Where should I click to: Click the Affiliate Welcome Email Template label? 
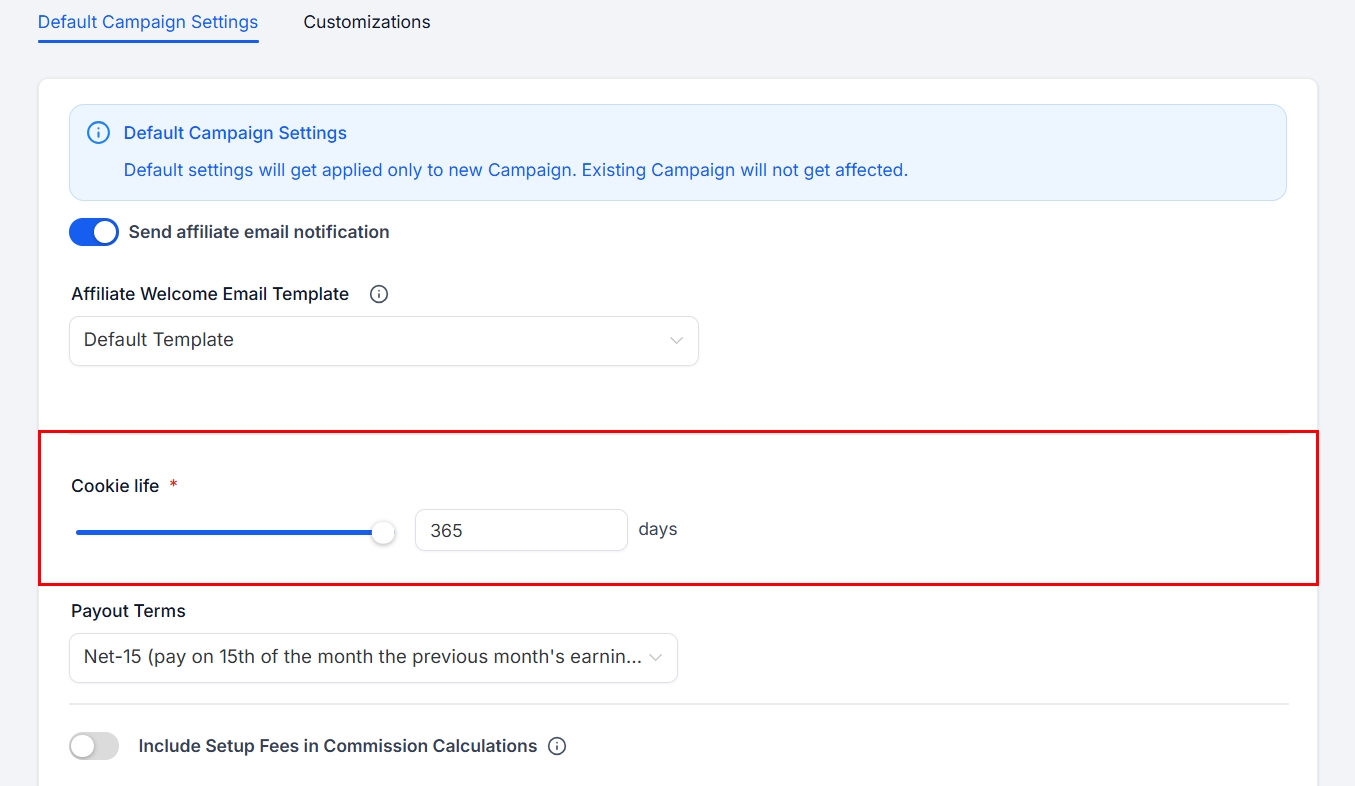click(x=210, y=294)
